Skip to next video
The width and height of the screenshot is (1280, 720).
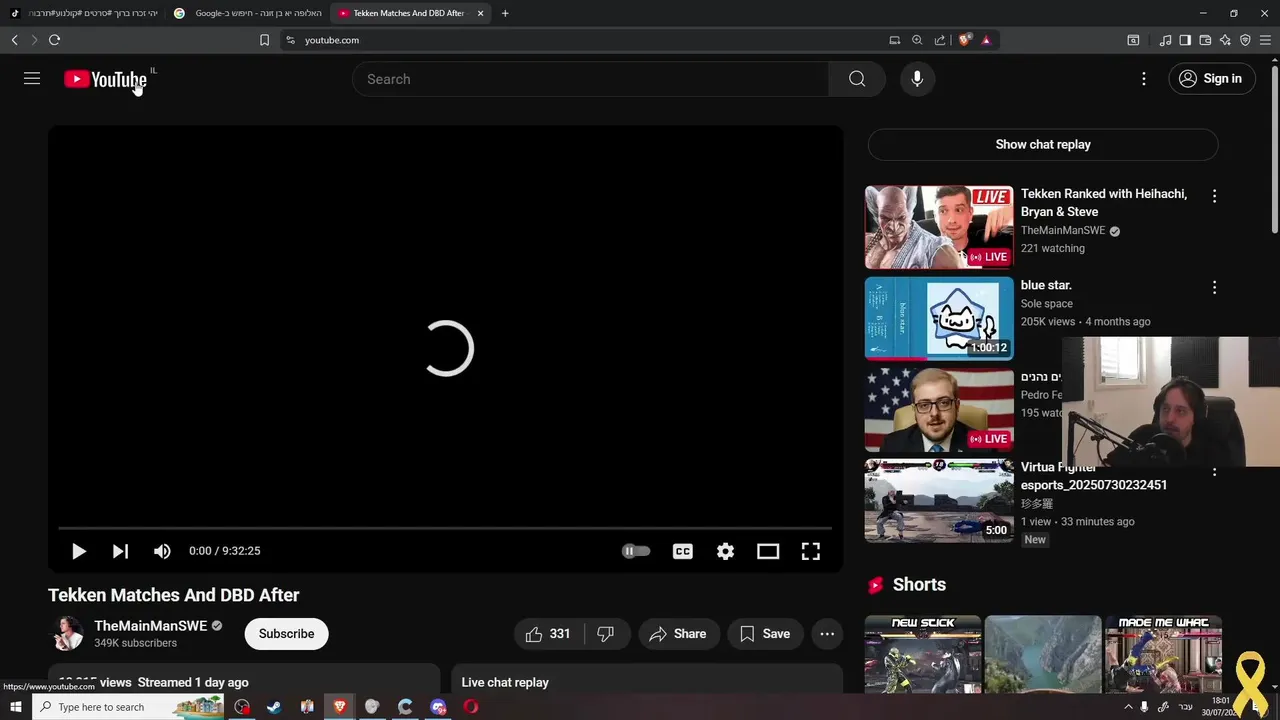tap(120, 551)
